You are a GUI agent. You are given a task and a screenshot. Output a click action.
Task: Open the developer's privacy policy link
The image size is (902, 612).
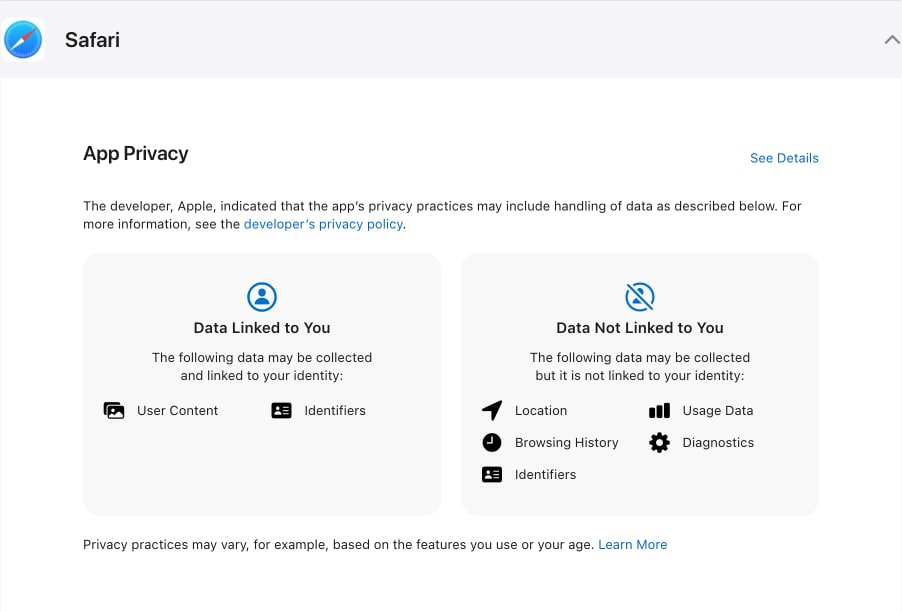tap(323, 224)
